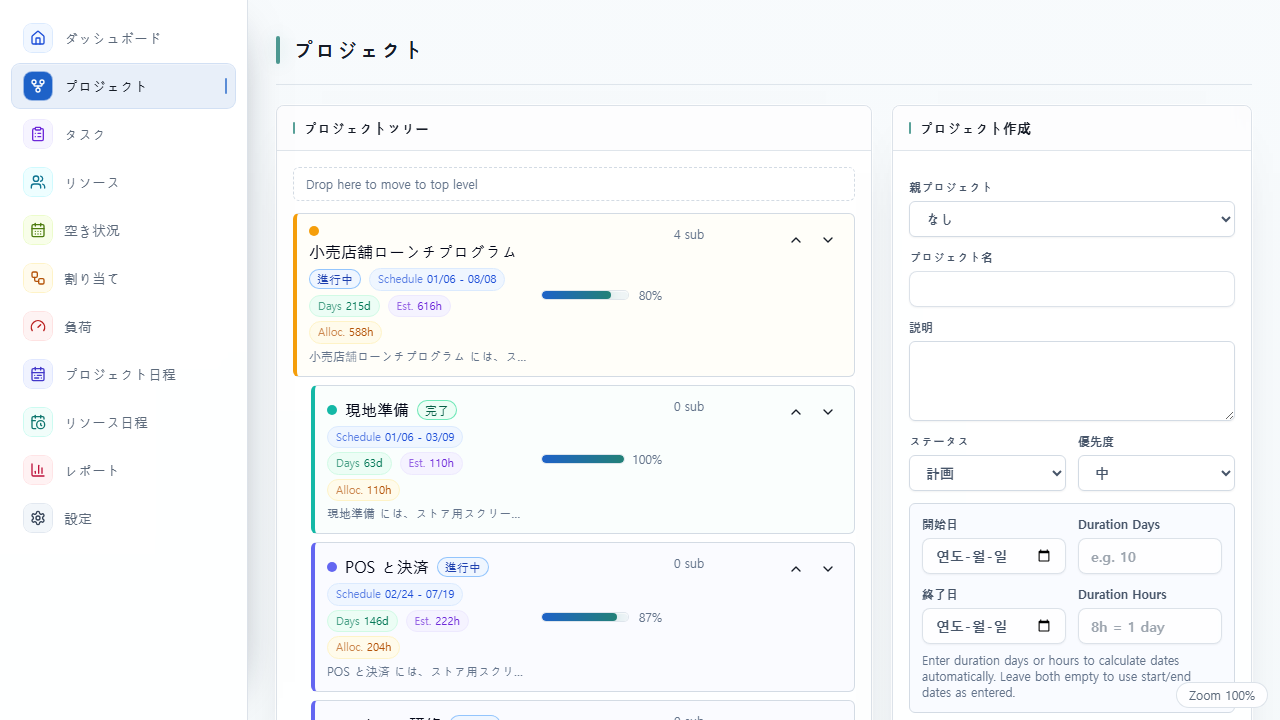The image size is (1280, 720).
Task: Click the Alloc. 204h tag
Action: (363, 647)
